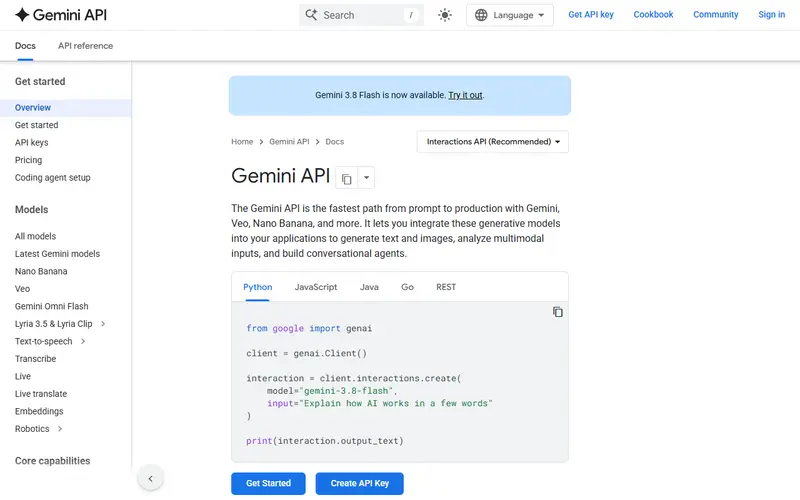Click the globe icon in the Language button
Viewport: 800px width, 500px height.
481,15
